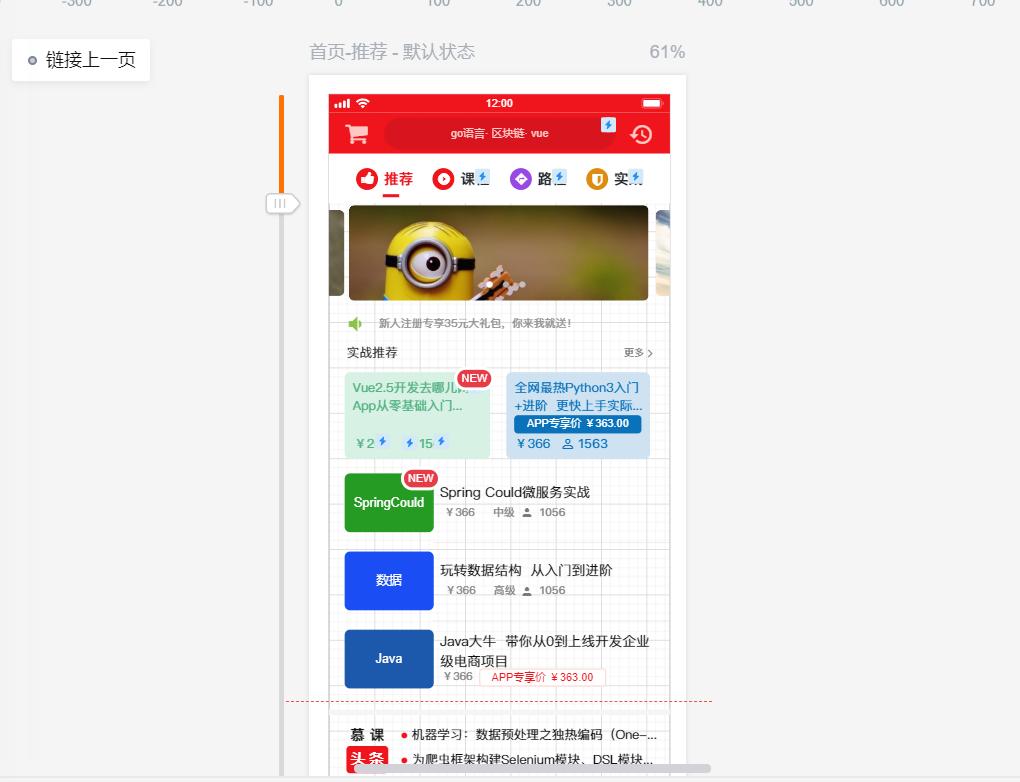Click the lightning bolt badge beside the search bar
The height and width of the screenshot is (782, 1020).
coord(608,124)
